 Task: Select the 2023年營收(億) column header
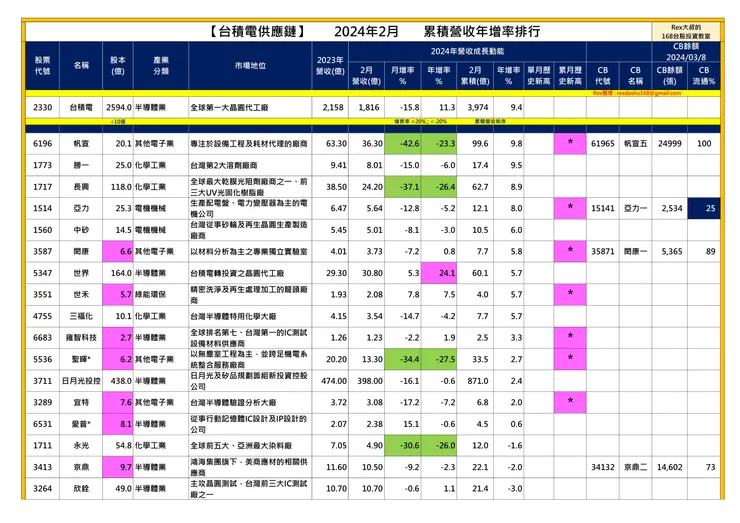(x=330, y=66)
